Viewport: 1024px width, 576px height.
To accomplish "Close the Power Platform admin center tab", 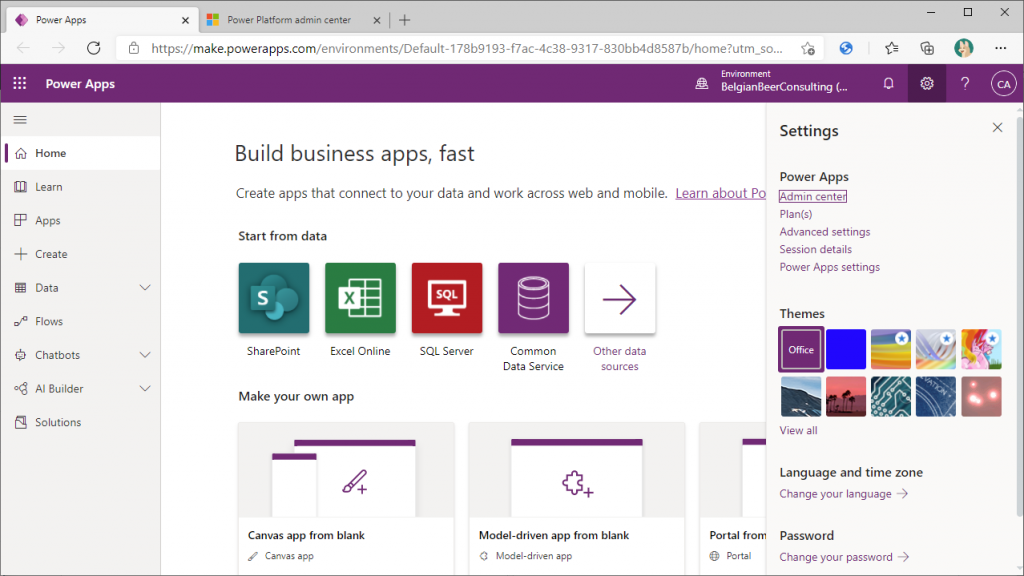I will click(x=377, y=20).
